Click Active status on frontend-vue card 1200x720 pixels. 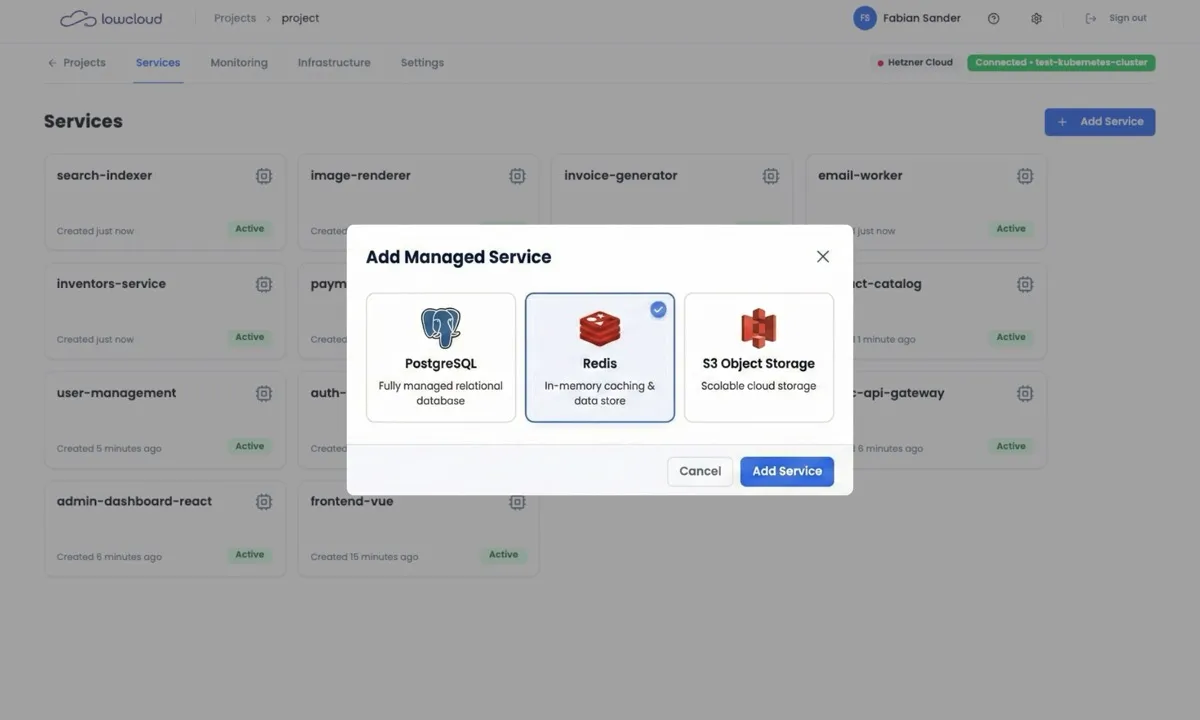coord(504,555)
